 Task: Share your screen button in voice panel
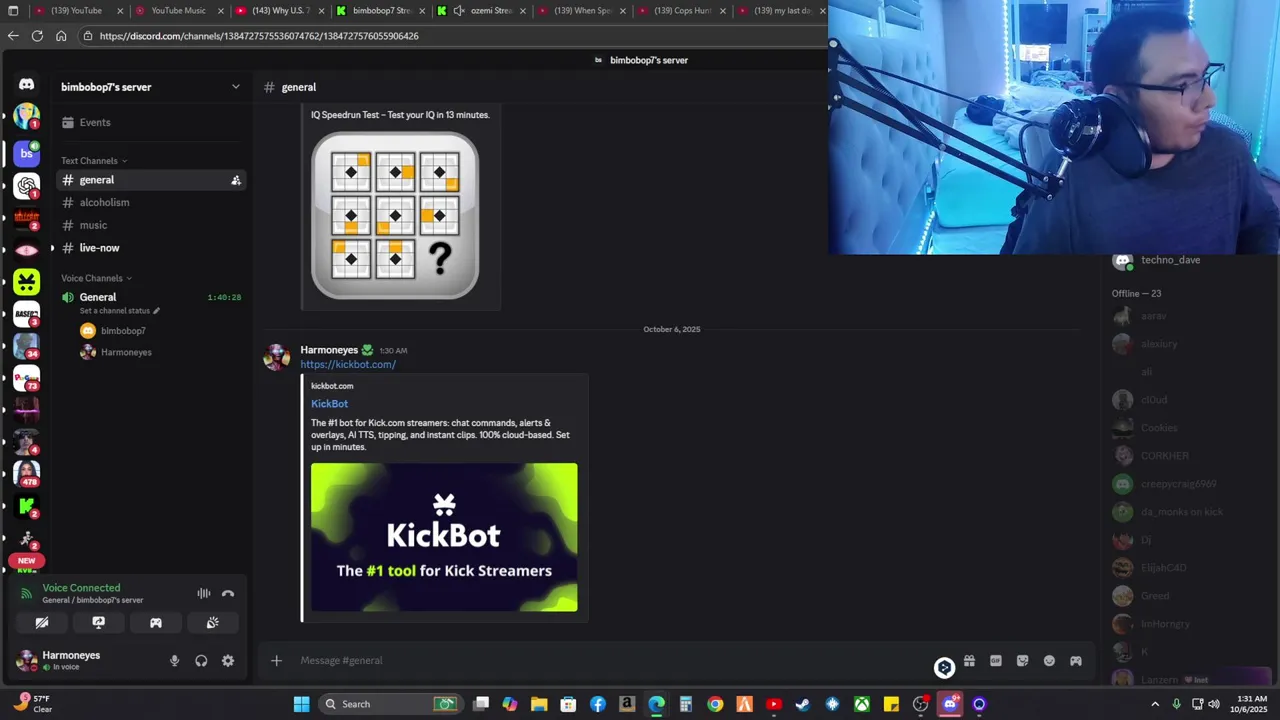[99, 622]
